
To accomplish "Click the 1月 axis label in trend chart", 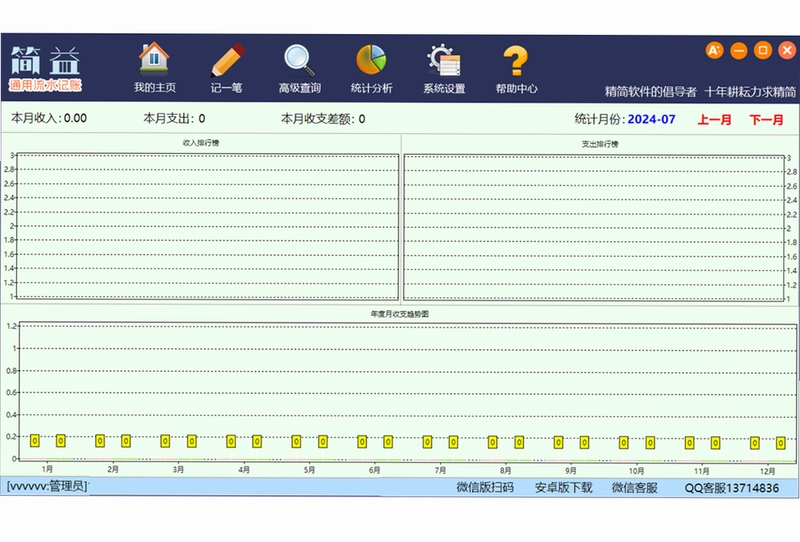I will [47, 469].
